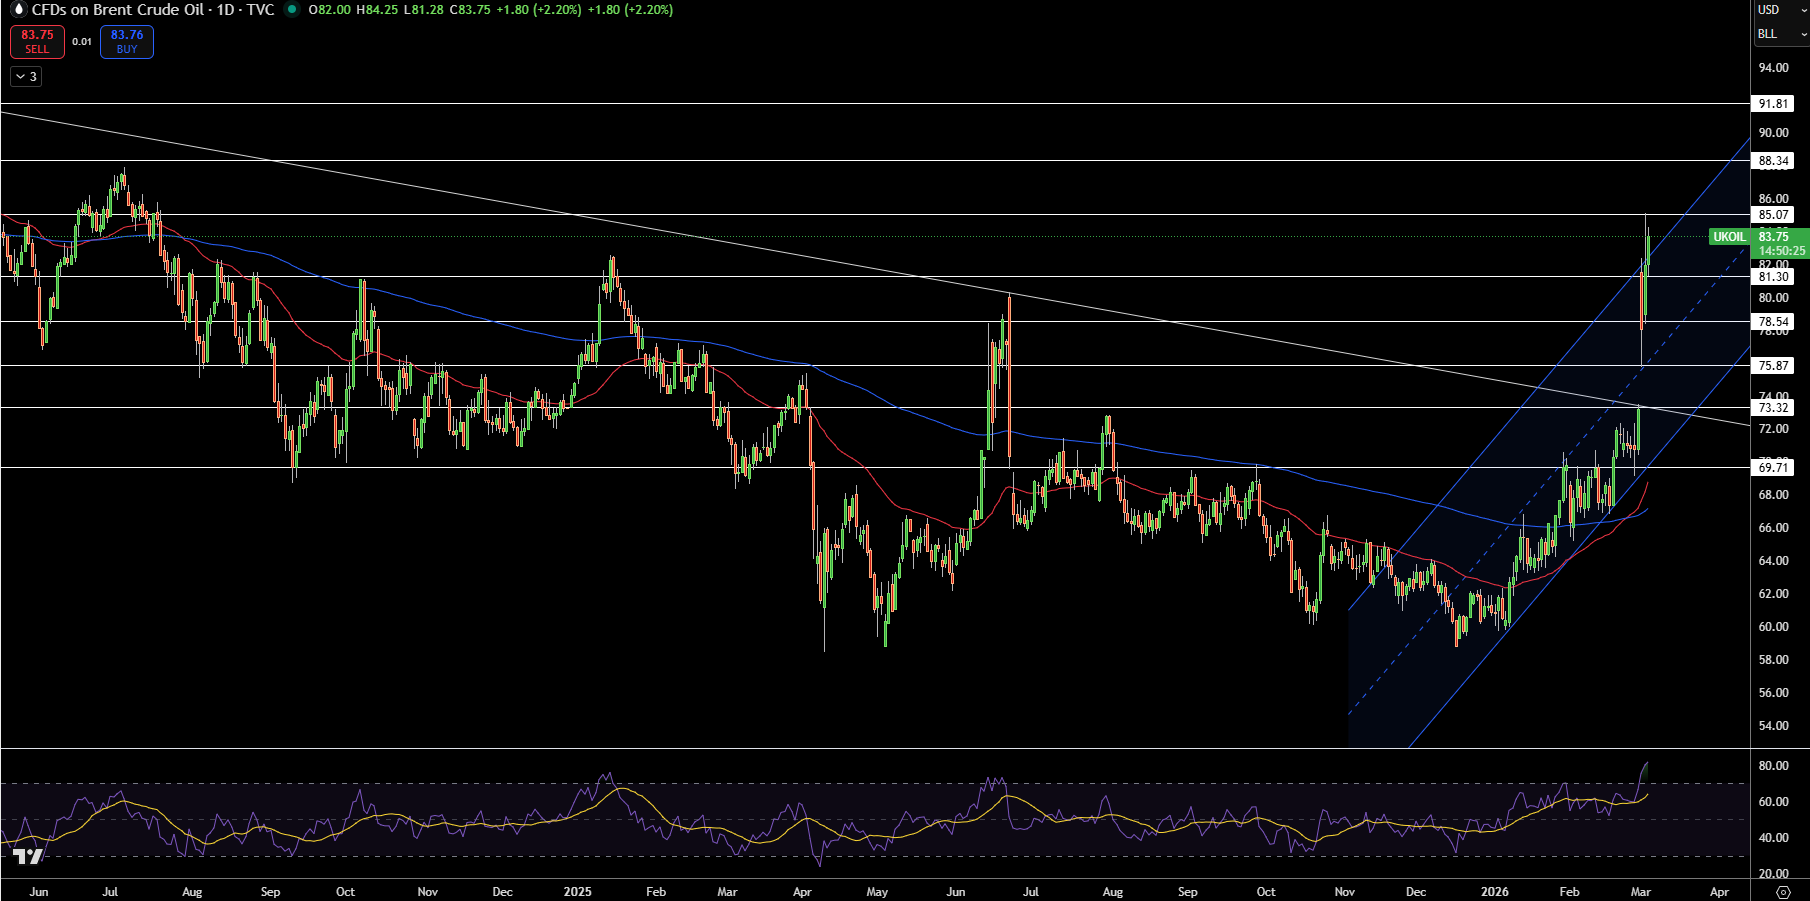Click the low value L81.28
This screenshot has height=901, width=1810.
coord(423,9)
